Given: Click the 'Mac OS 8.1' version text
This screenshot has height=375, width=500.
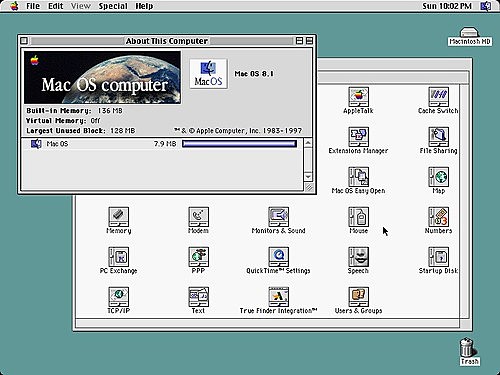Looking at the screenshot, I should tap(254, 74).
